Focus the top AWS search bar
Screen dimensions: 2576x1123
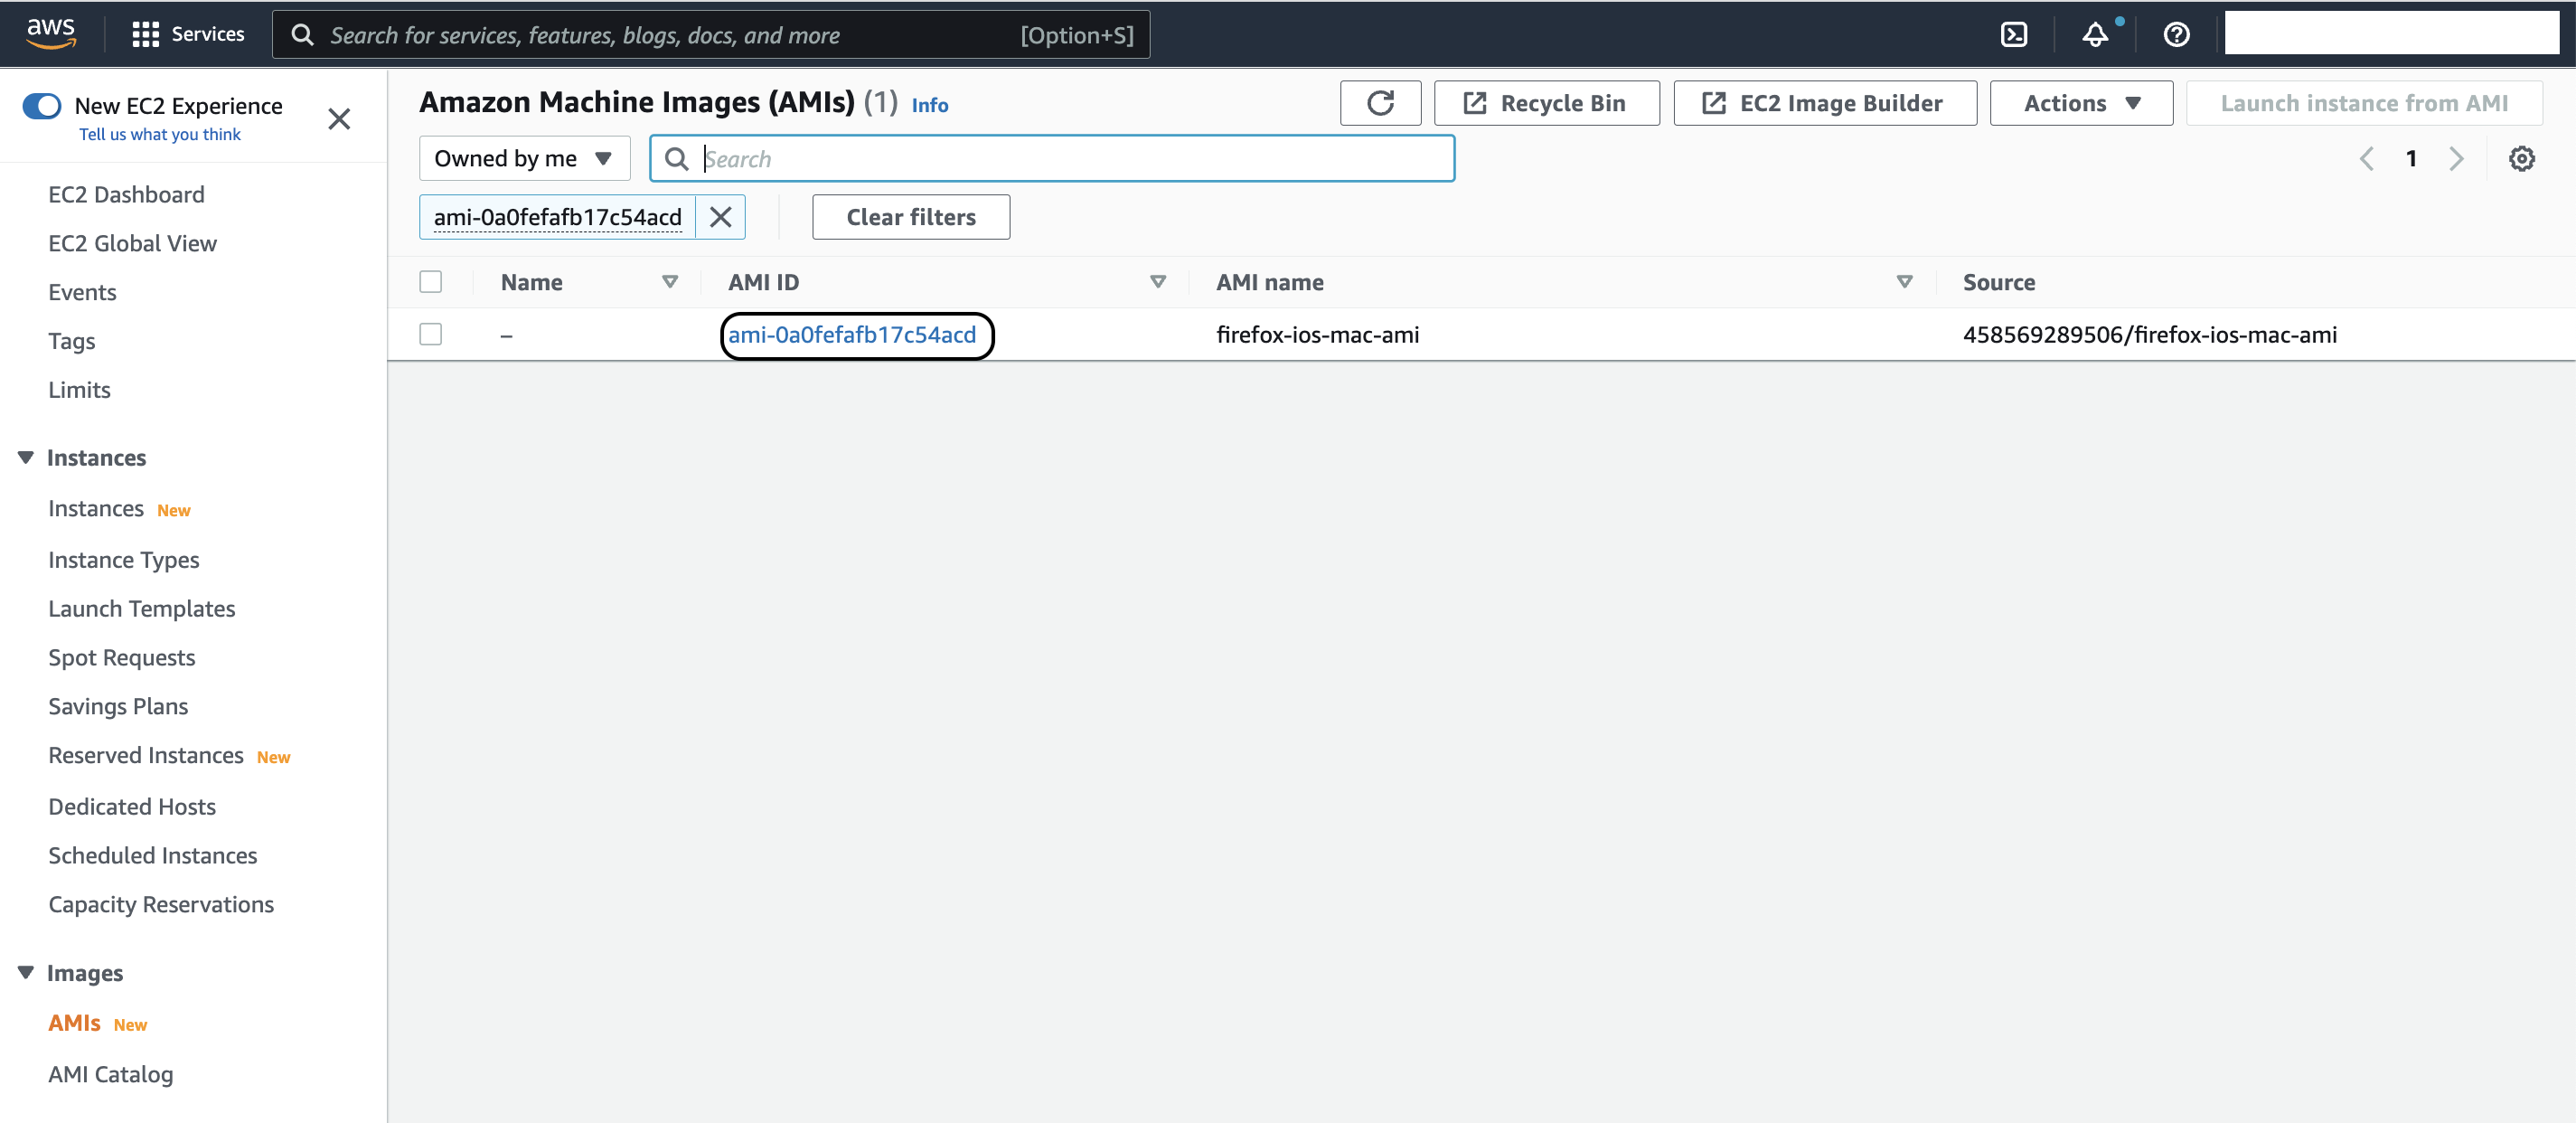coord(711,35)
